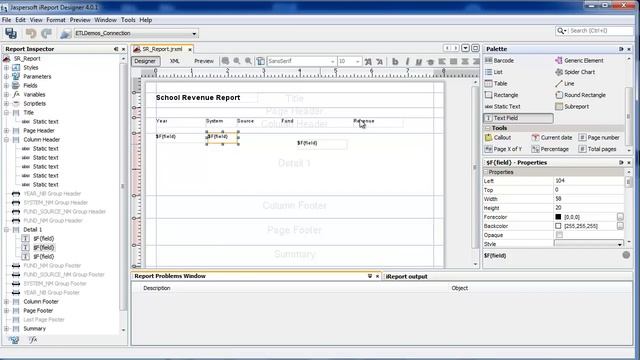The width and height of the screenshot is (640, 360).
Task: Select the Percentage tool
Action: click(550, 149)
